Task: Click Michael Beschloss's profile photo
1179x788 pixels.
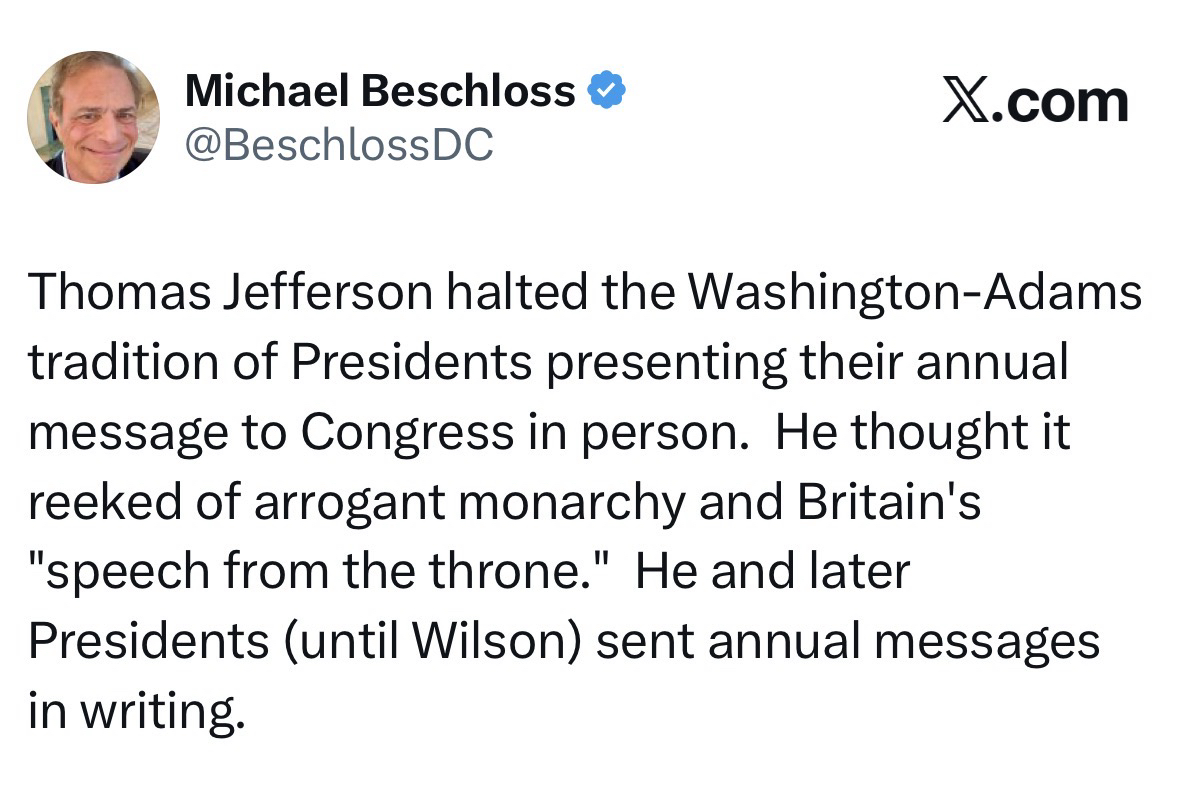Action: coord(92,117)
